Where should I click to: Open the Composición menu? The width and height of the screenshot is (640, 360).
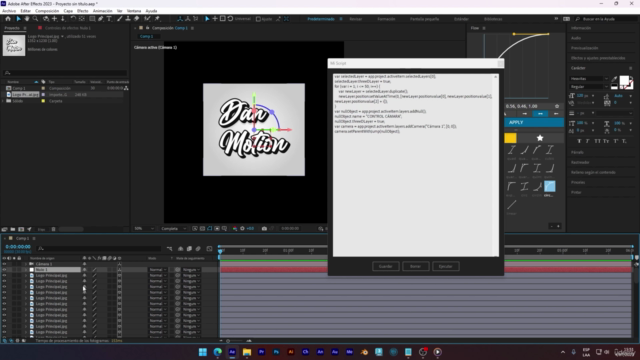click(47, 11)
